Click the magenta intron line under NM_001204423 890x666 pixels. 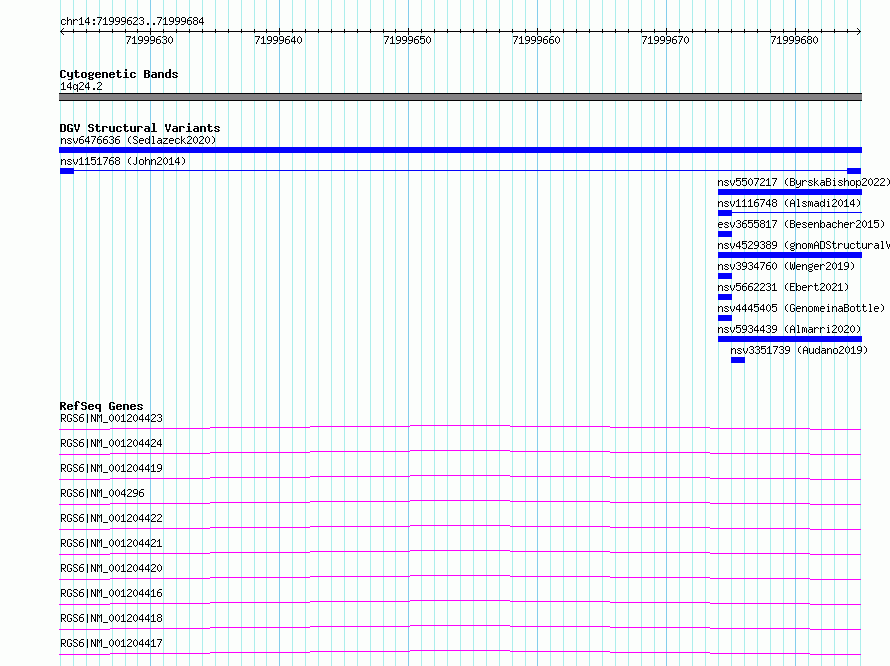tap(460, 426)
